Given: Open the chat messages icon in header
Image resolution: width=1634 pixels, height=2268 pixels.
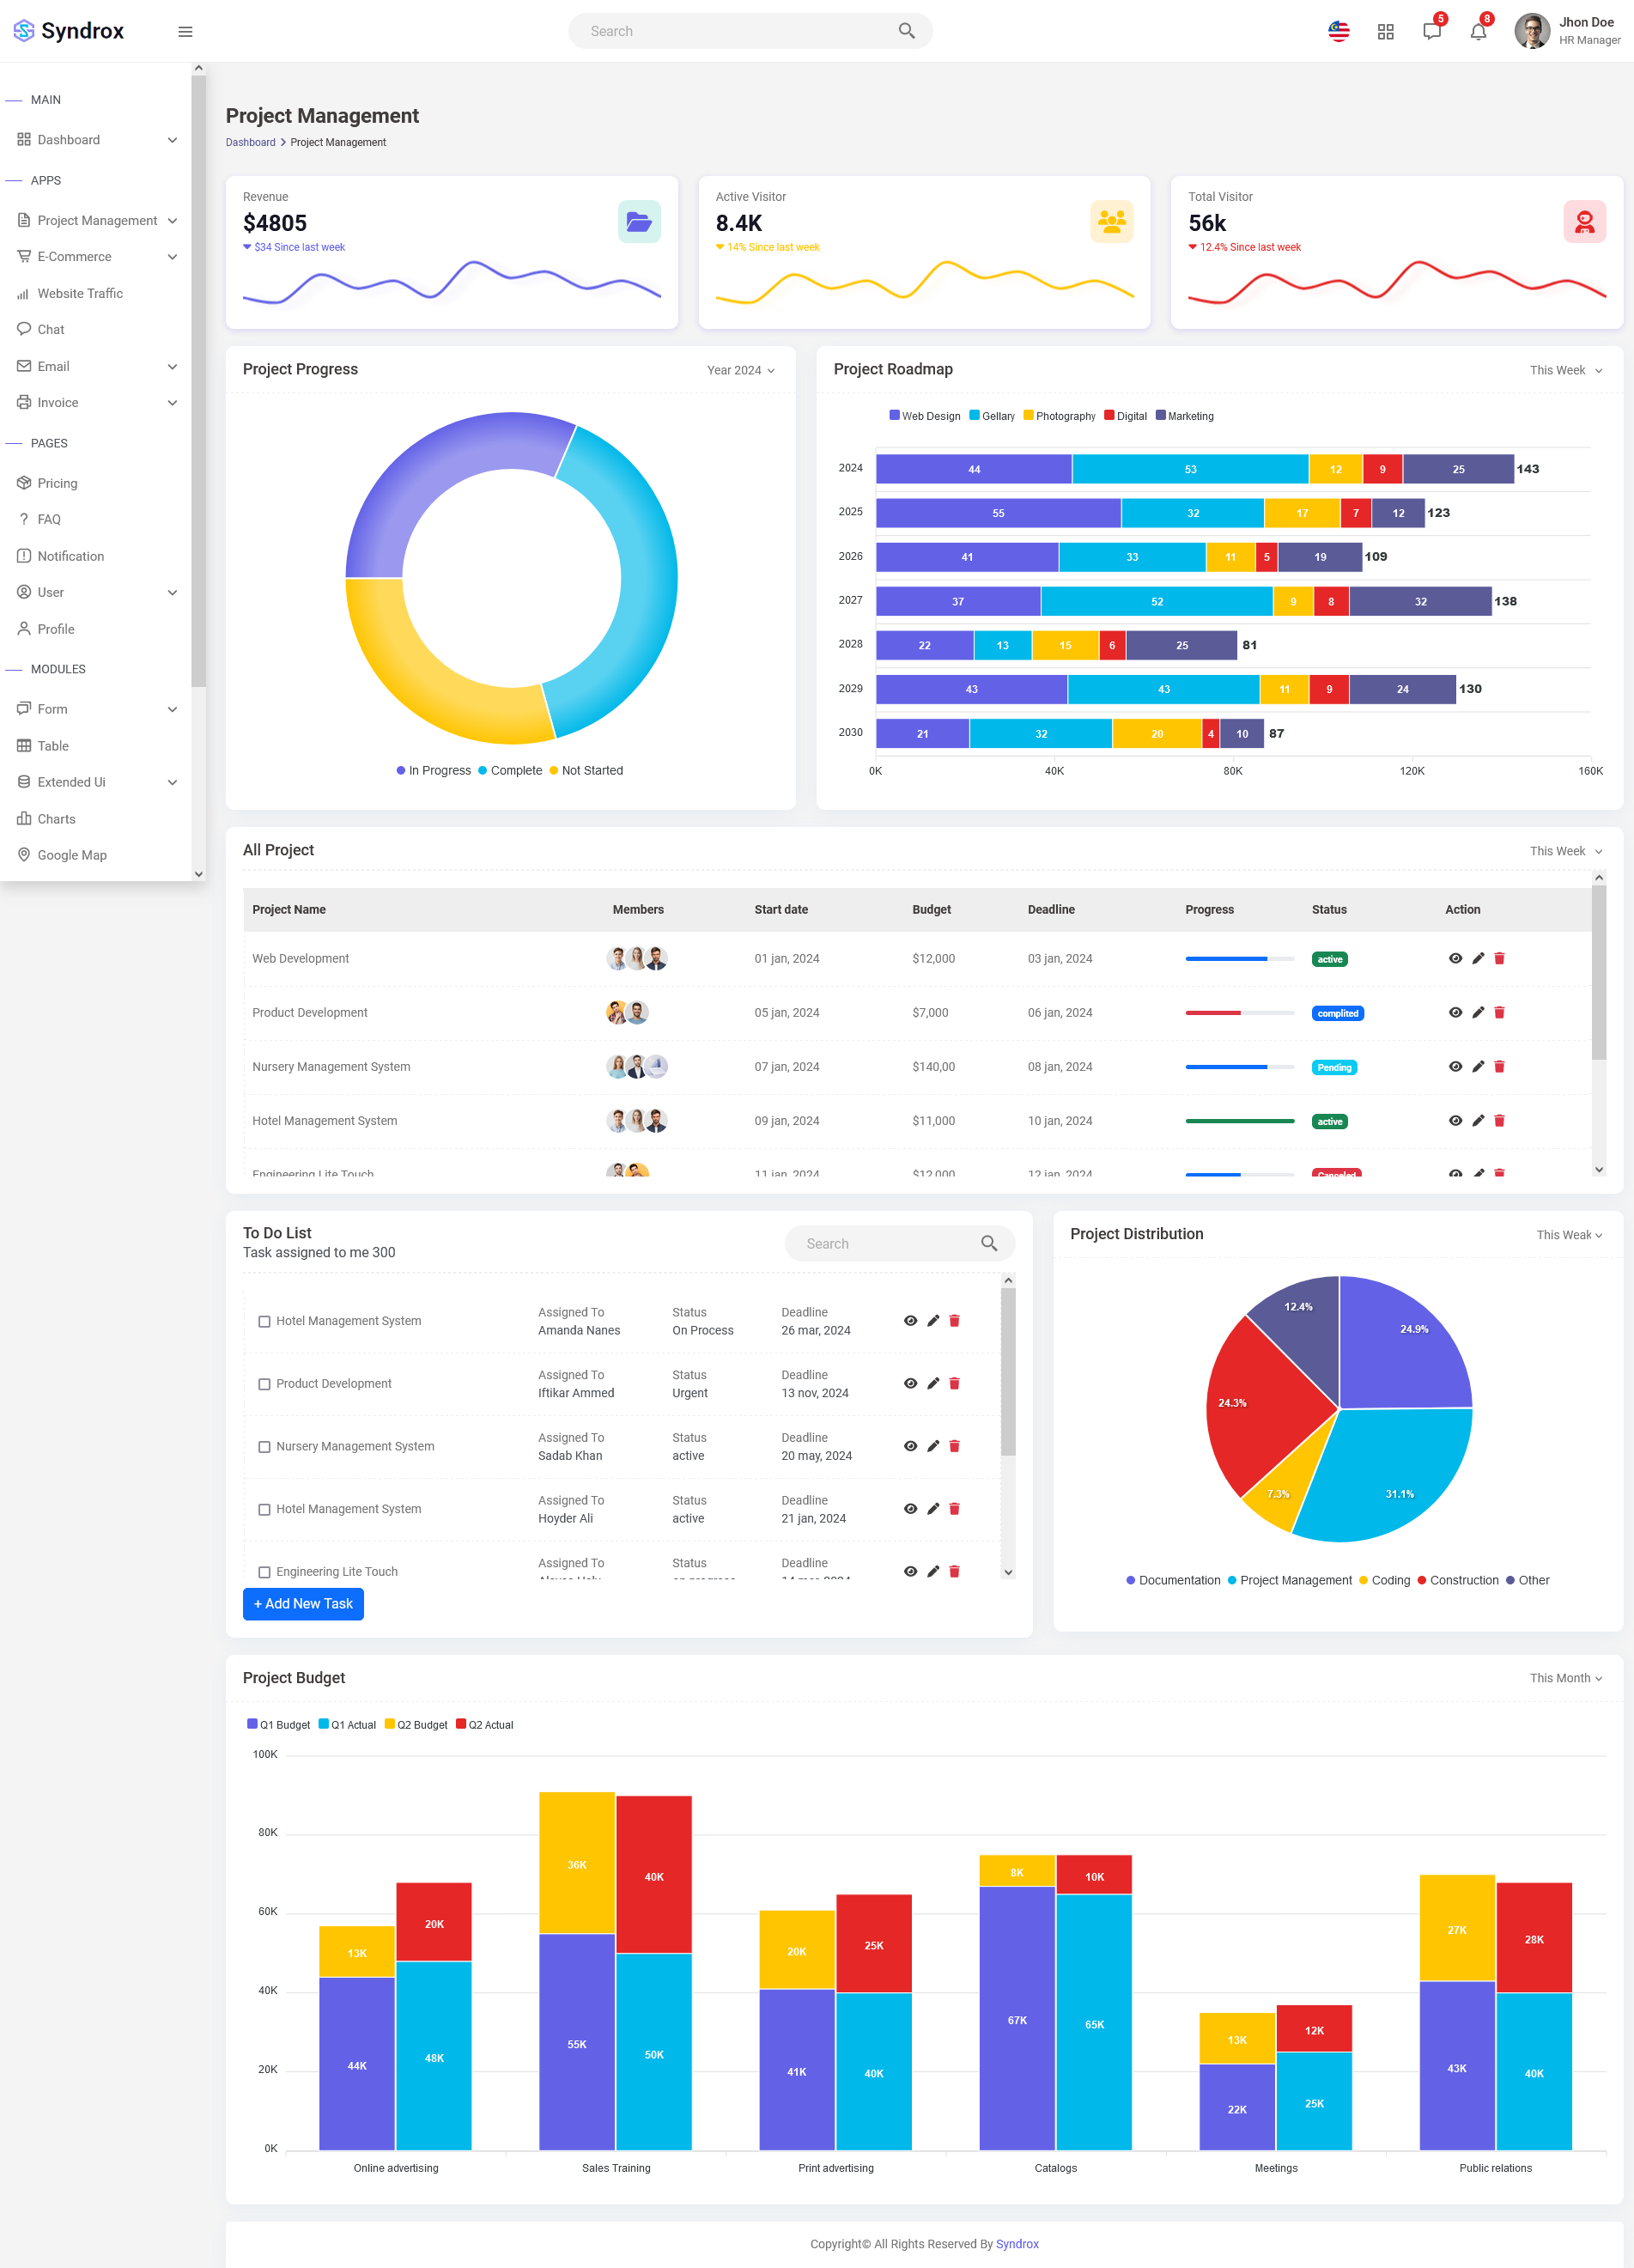Looking at the screenshot, I should pos(1431,31).
